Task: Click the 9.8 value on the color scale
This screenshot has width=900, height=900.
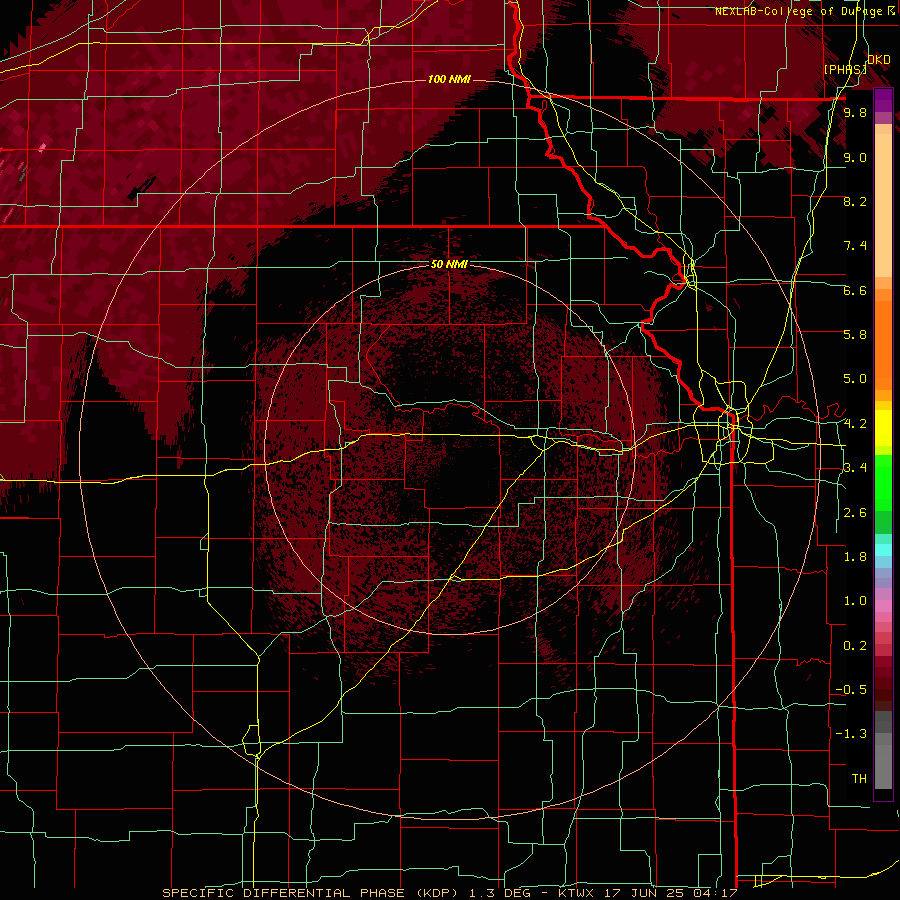Action: coord(855,112)
